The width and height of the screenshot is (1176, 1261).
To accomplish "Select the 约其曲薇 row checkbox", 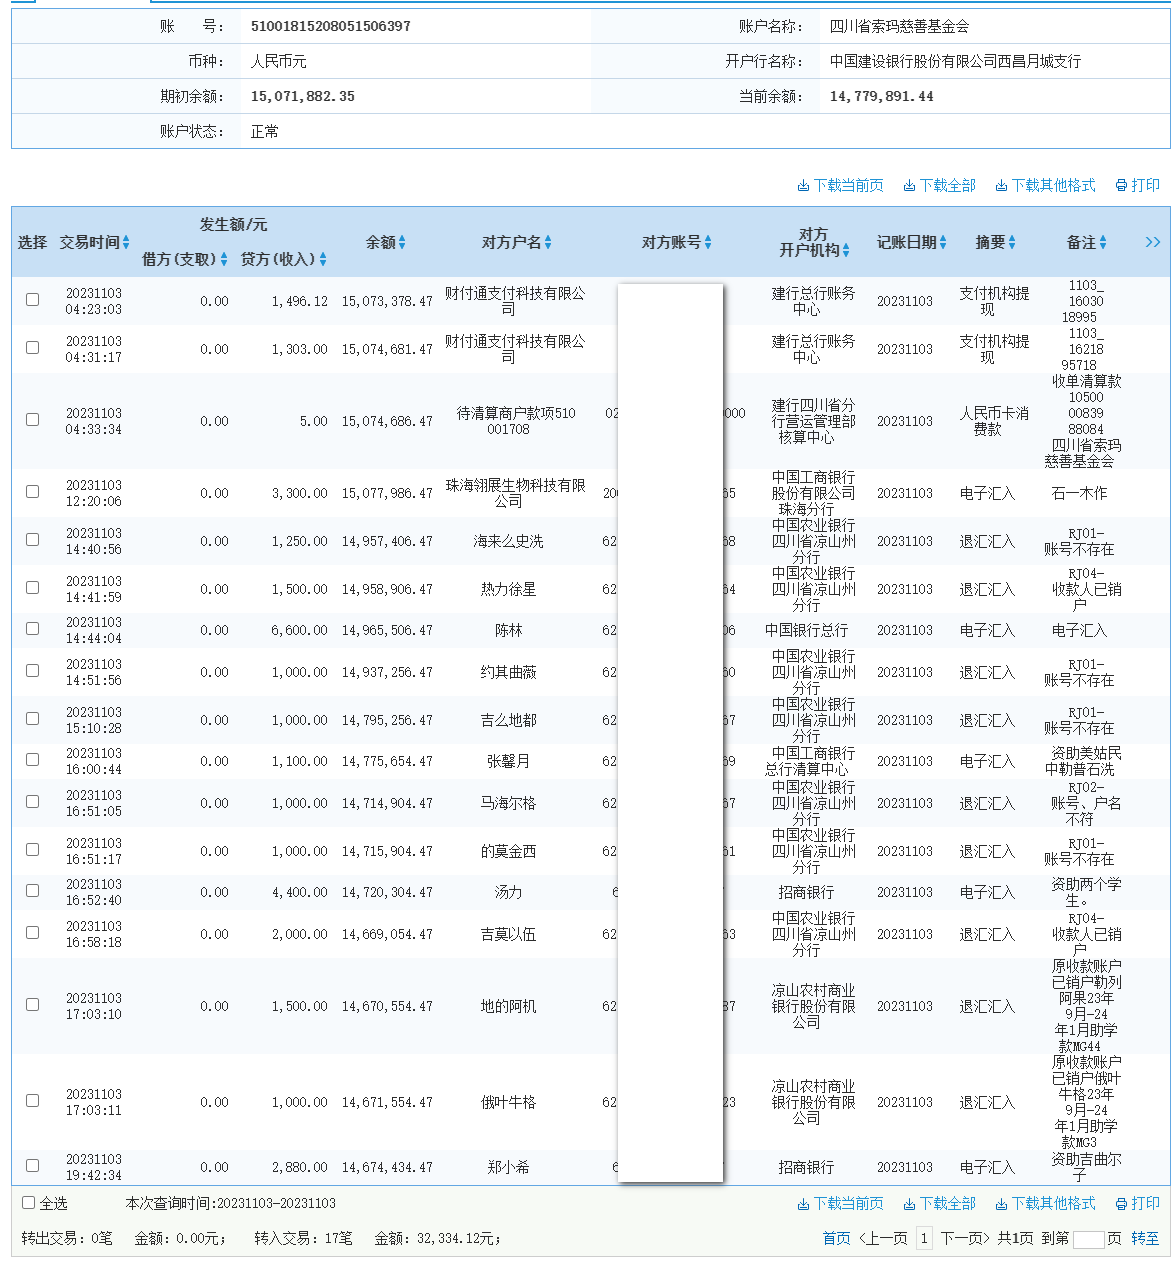I will (33, 670).
